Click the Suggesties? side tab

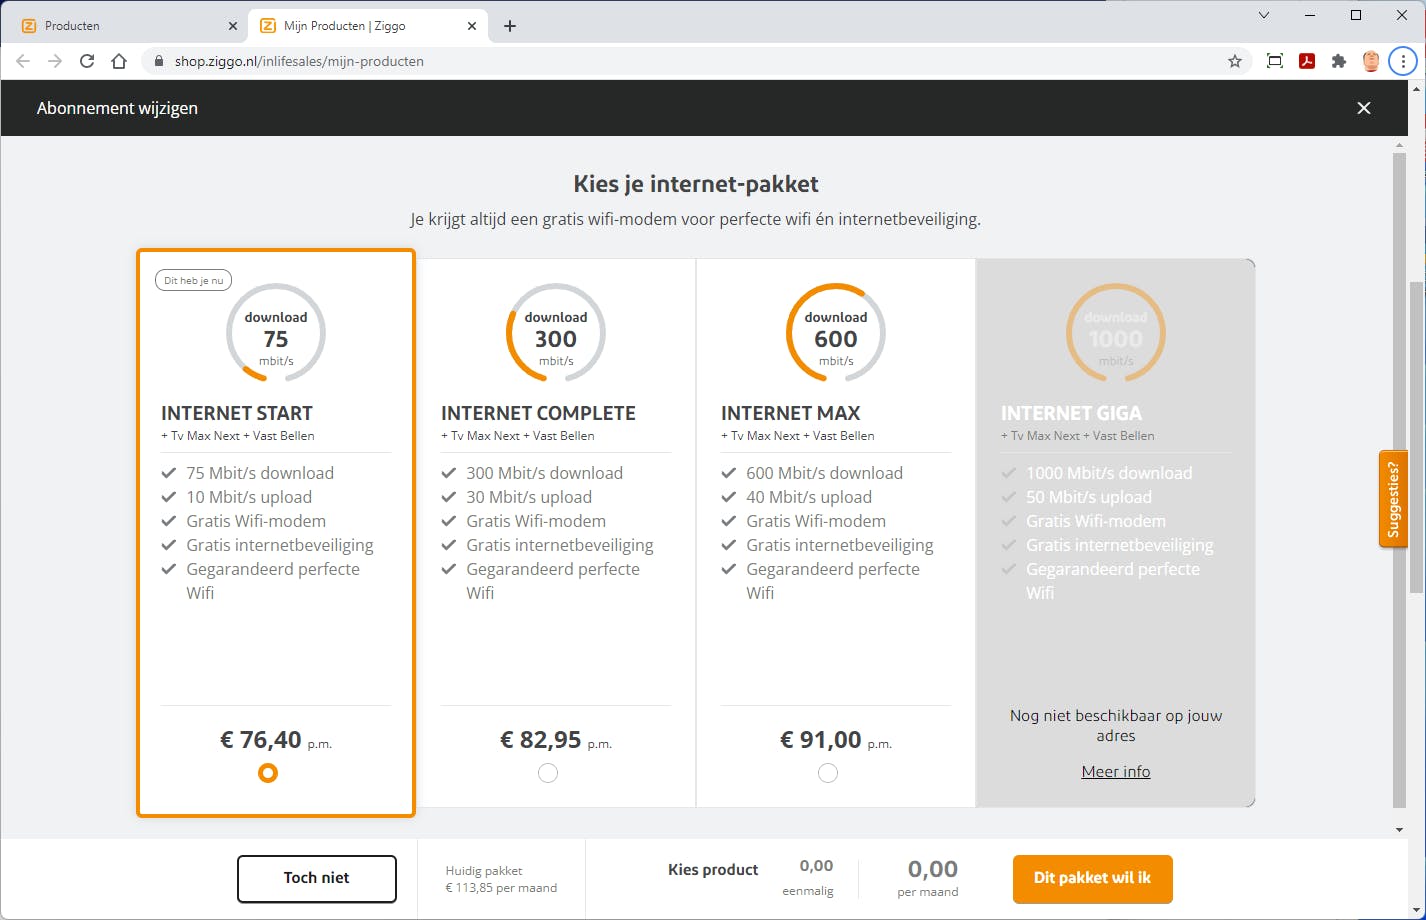[x=1393, y=499]
